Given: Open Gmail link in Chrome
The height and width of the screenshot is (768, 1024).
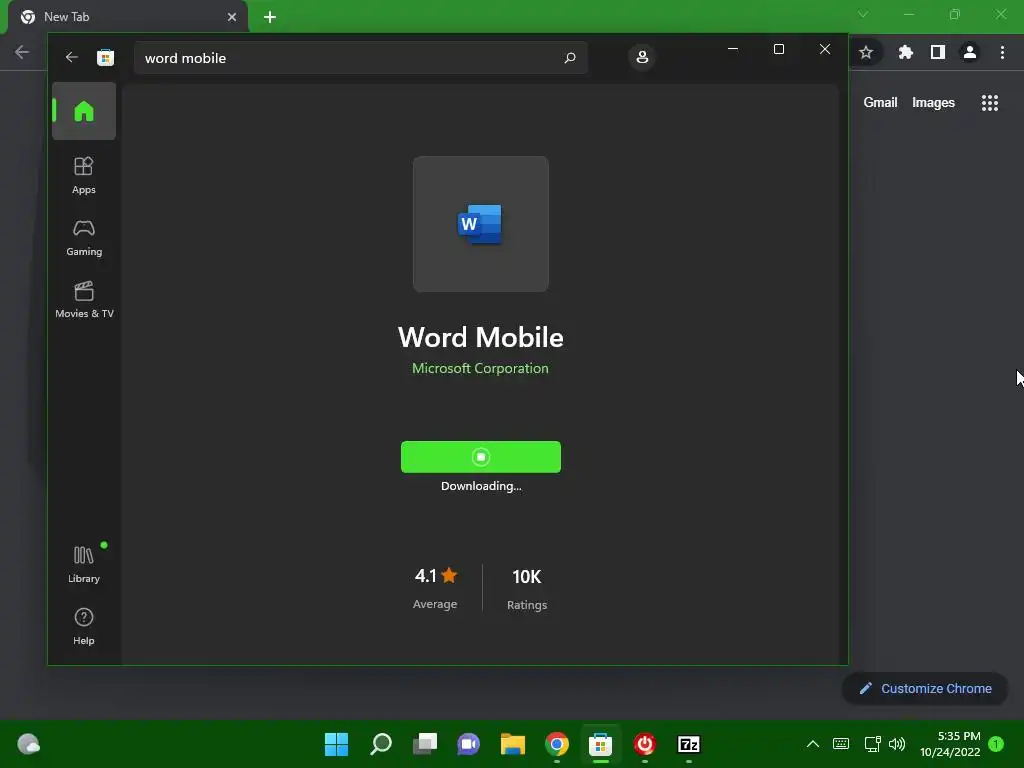Looking at the screenshot, I should [880, 103].
